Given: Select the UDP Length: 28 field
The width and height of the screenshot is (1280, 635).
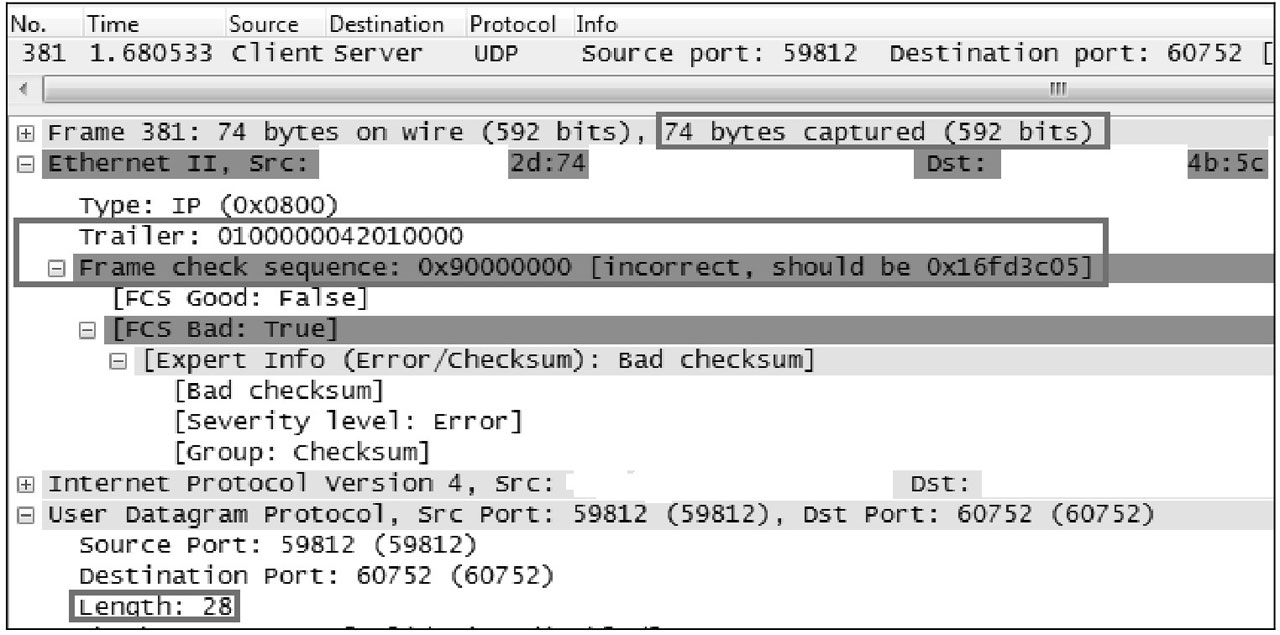Looking at the screenshot, I should (x=154, y=606).
